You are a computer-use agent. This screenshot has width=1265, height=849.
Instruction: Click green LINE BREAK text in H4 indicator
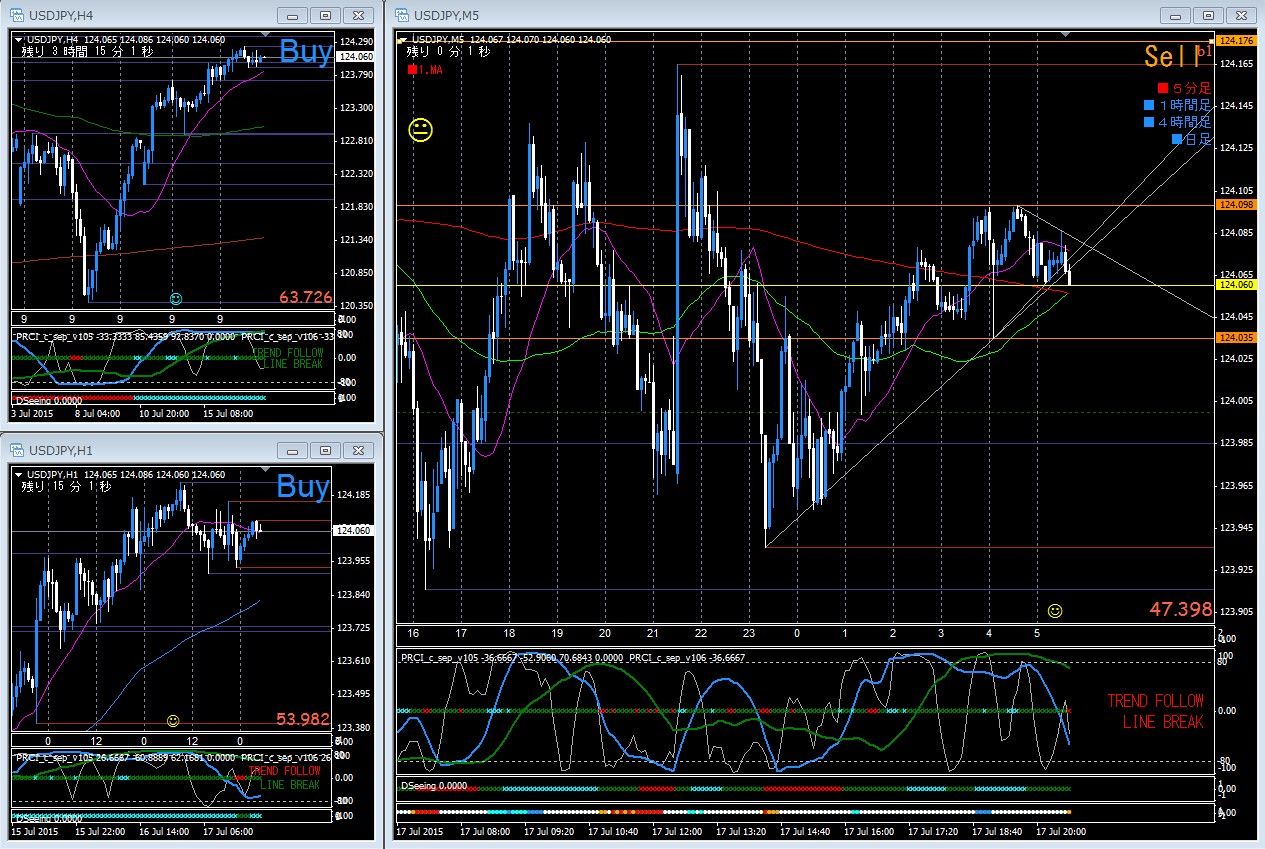(292, 365)
